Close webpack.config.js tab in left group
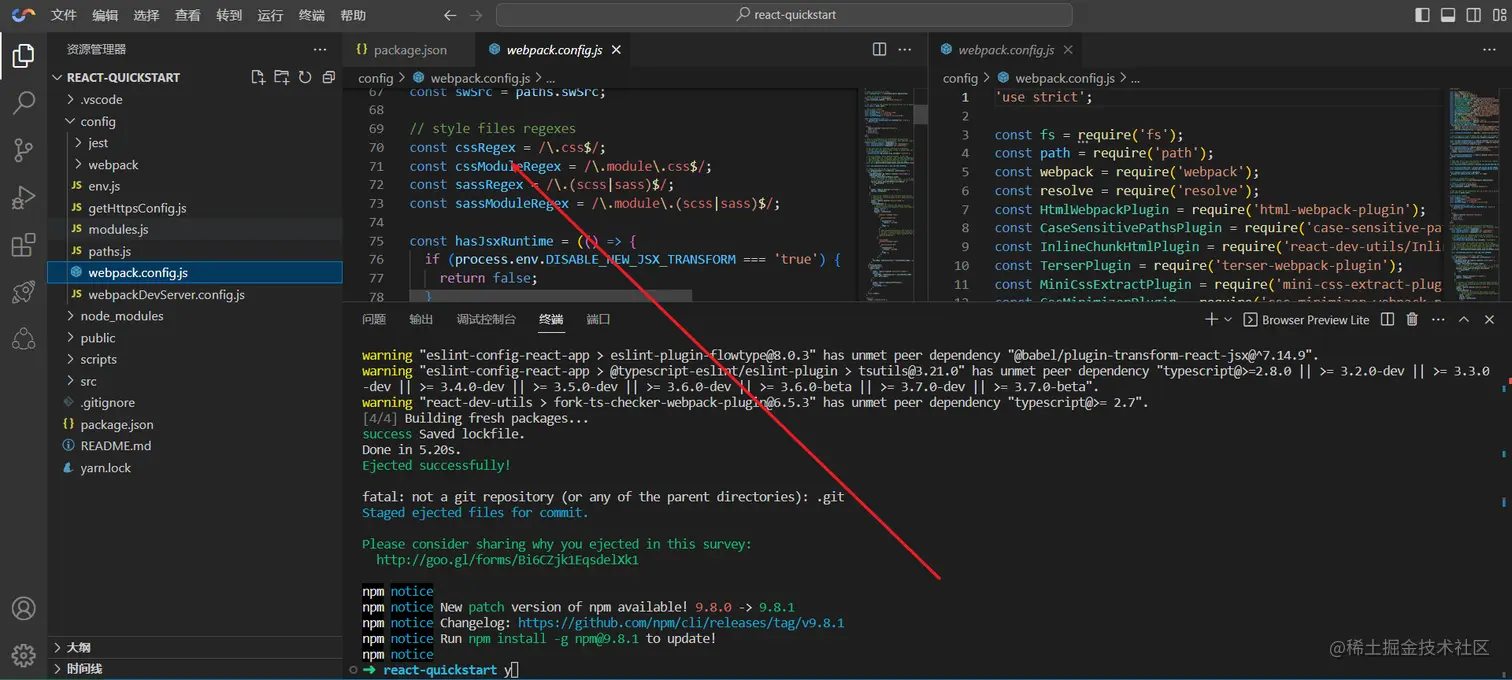The height and width of the screenshot is (680, 1512). click(x=616, y=50)
